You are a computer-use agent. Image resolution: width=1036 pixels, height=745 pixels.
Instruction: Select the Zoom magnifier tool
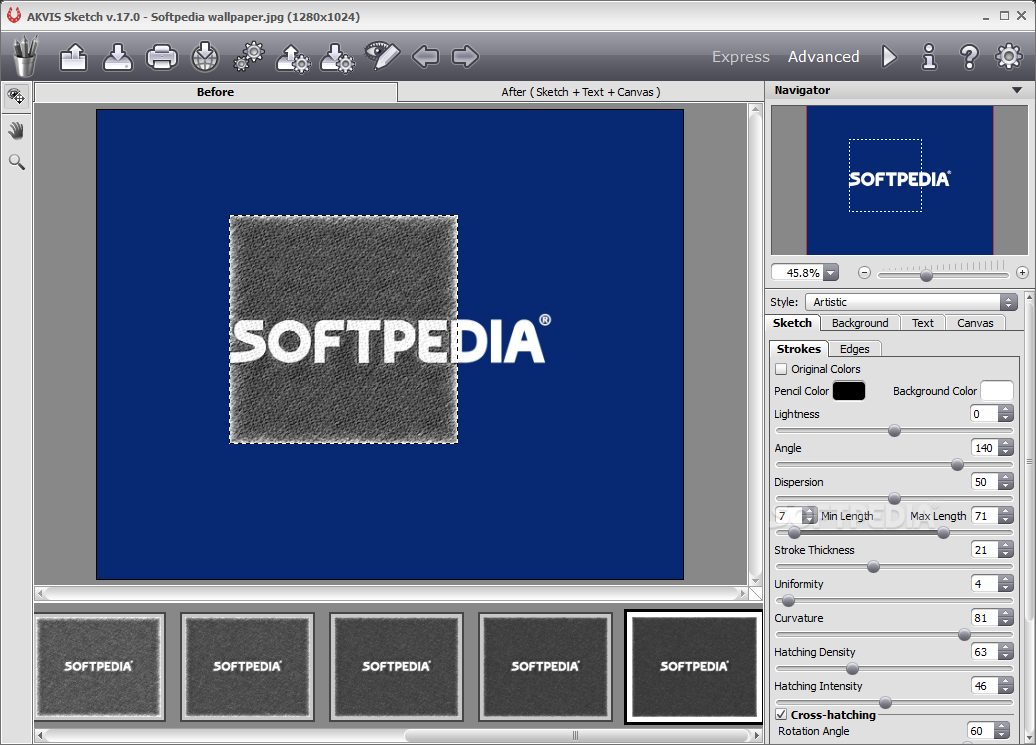16,162
